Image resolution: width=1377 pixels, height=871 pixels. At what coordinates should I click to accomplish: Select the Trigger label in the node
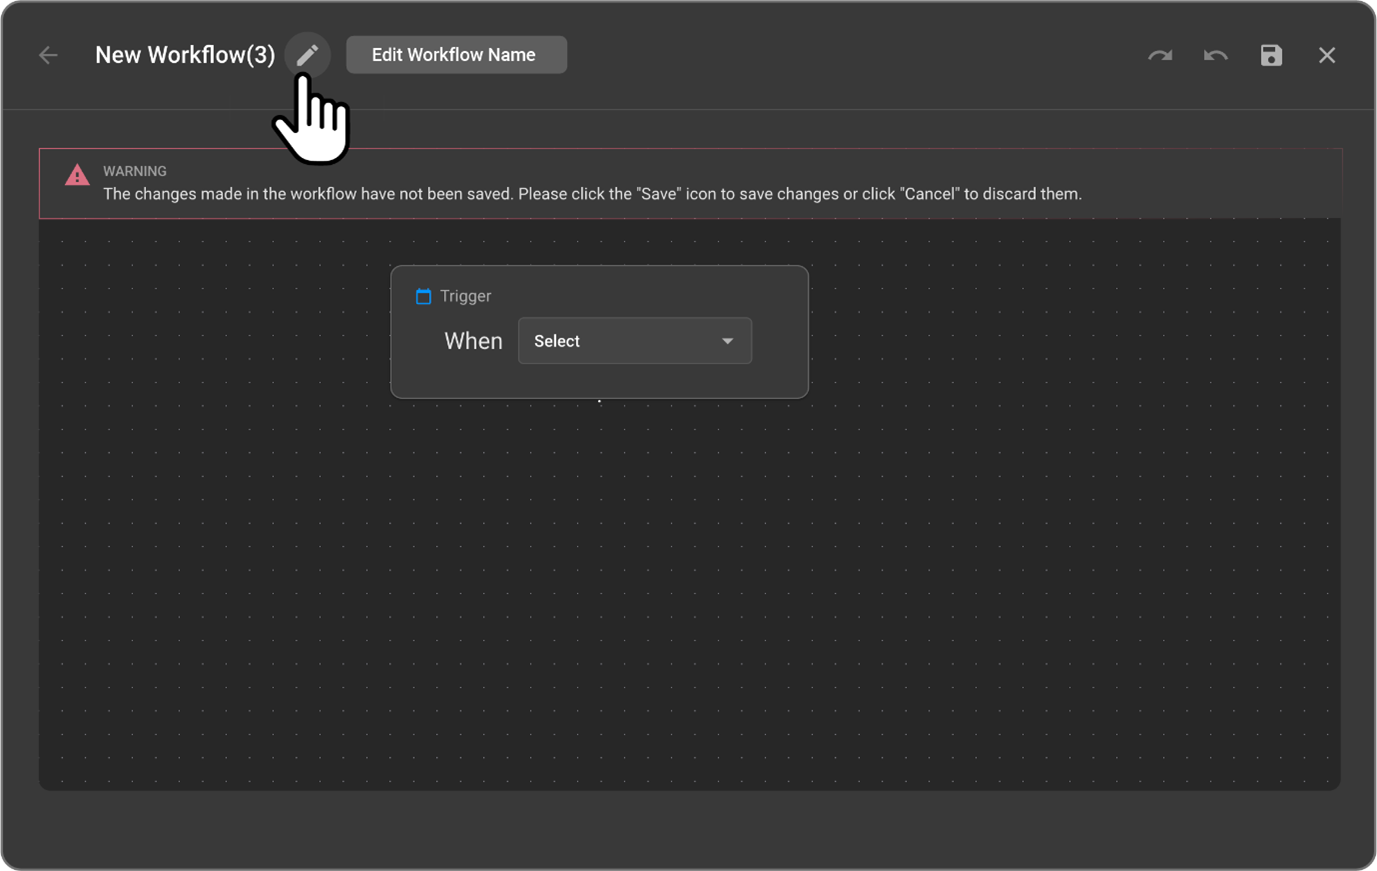(x=465, y=296)
